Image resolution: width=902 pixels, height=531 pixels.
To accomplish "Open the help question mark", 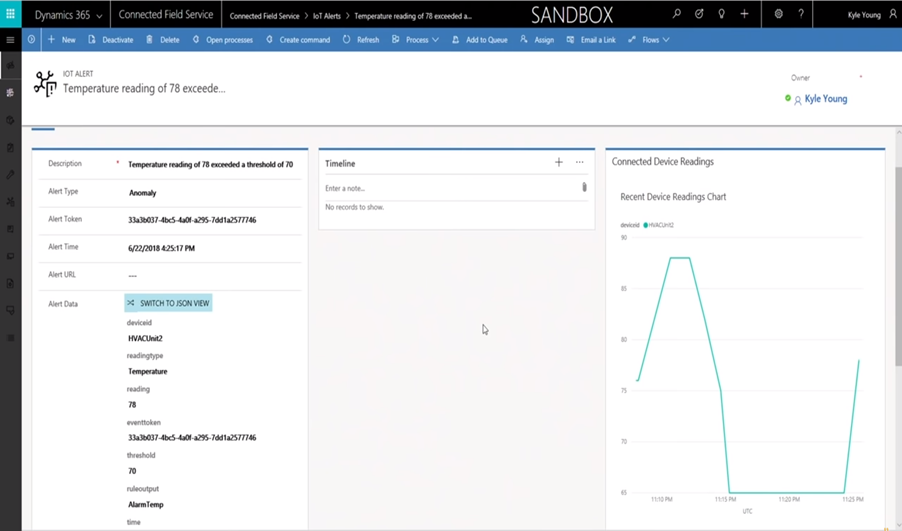I will (x=801, y=14).
